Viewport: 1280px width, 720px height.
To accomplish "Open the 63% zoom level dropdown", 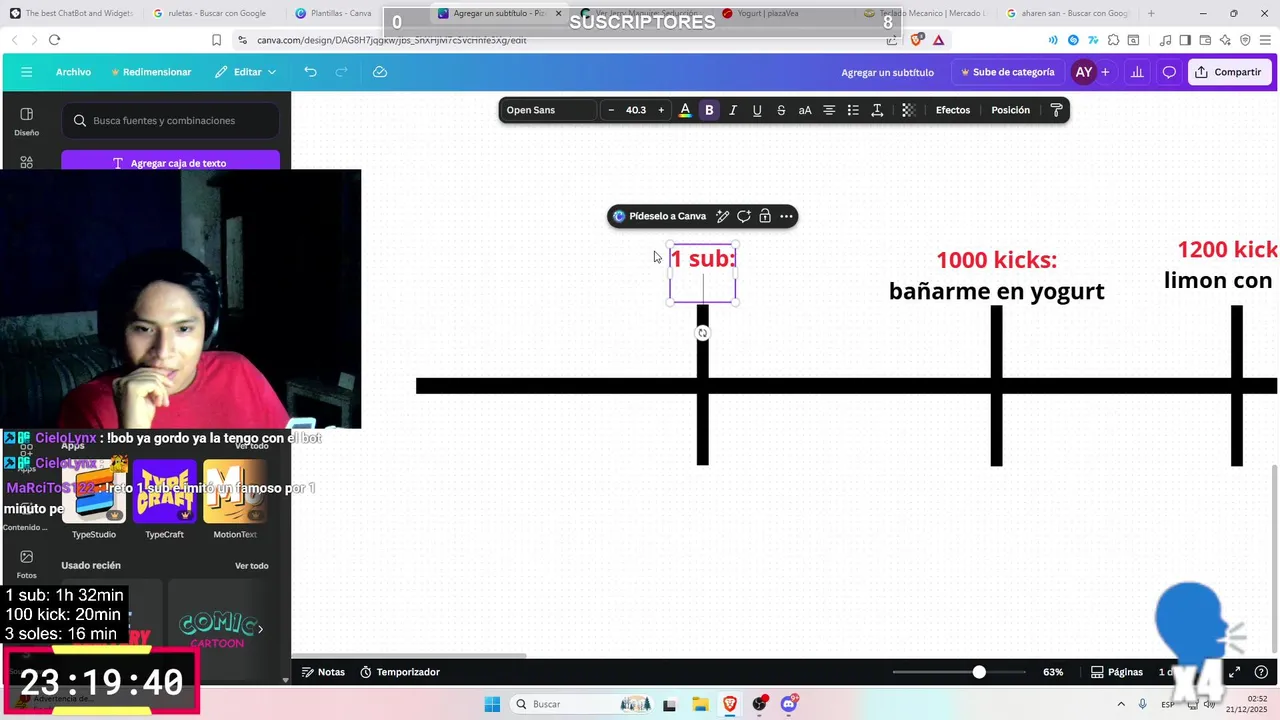I will [x=1053, y=672].
